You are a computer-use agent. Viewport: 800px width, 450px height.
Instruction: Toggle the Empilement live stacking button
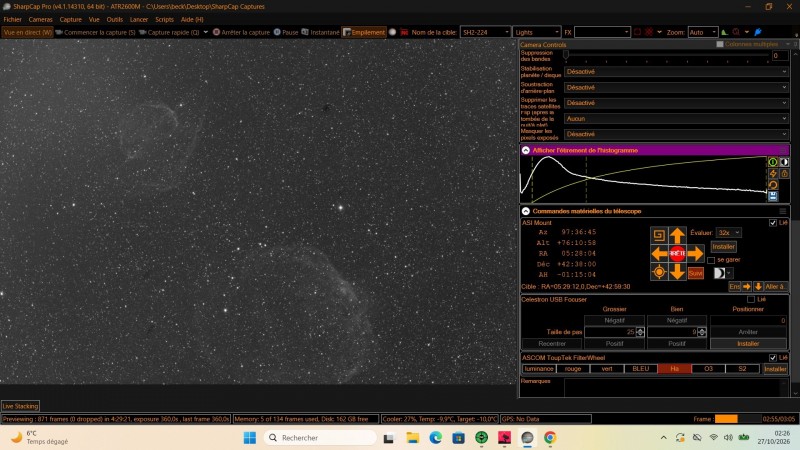pyautogui.click(x=364, y=32)
